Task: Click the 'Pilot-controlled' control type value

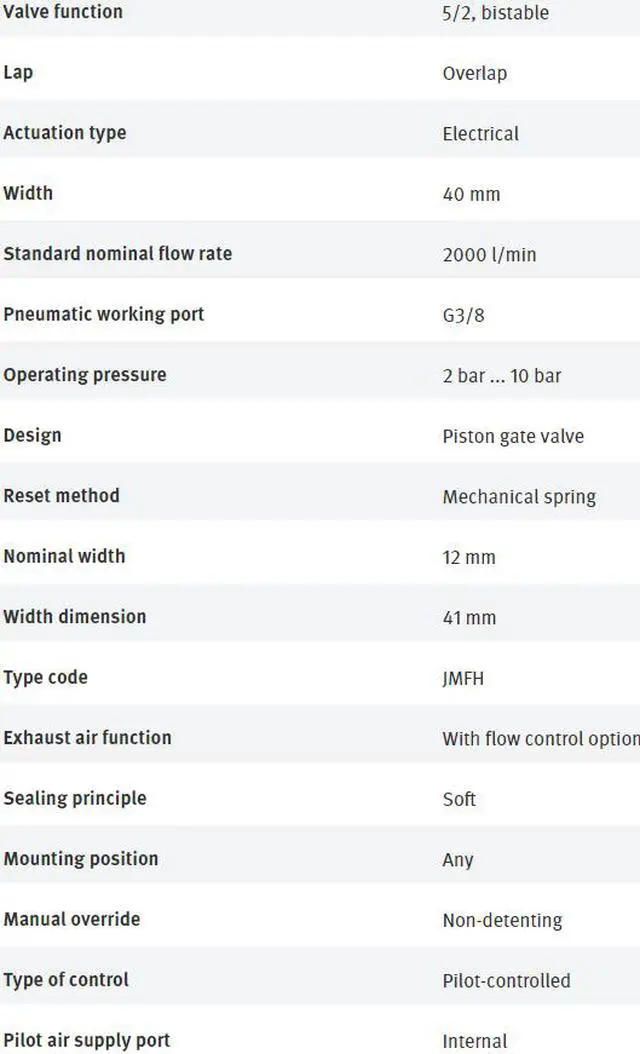Action: 506,980
